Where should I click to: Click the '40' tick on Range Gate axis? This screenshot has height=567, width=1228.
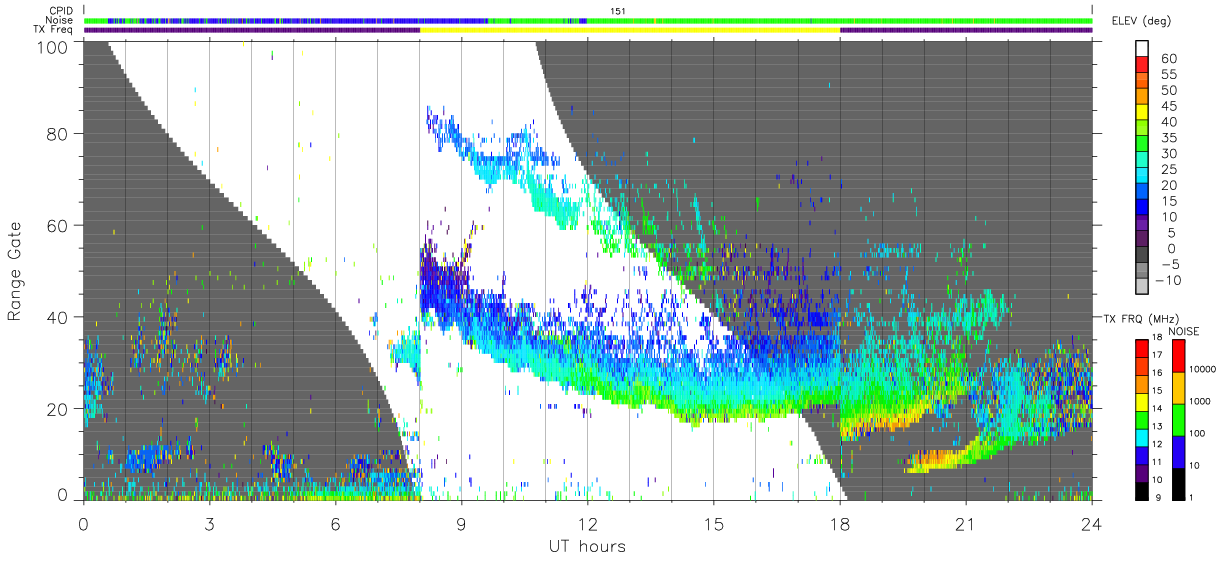point(57,317)
